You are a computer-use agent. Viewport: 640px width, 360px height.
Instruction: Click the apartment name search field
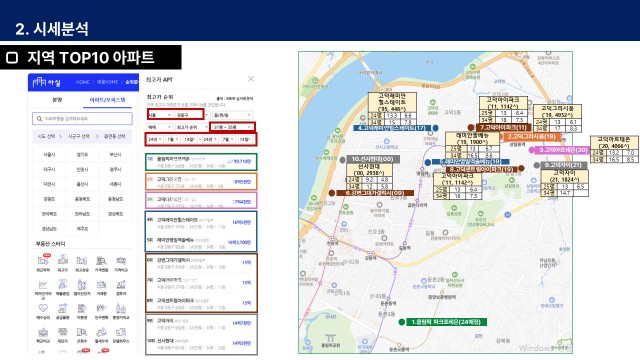pyautogui.click(x=82, y=119)
